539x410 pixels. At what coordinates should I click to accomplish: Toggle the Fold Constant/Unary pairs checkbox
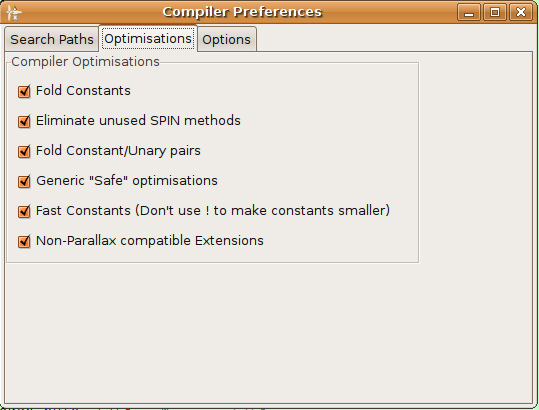pyautogui.click(x=24, y=151)
